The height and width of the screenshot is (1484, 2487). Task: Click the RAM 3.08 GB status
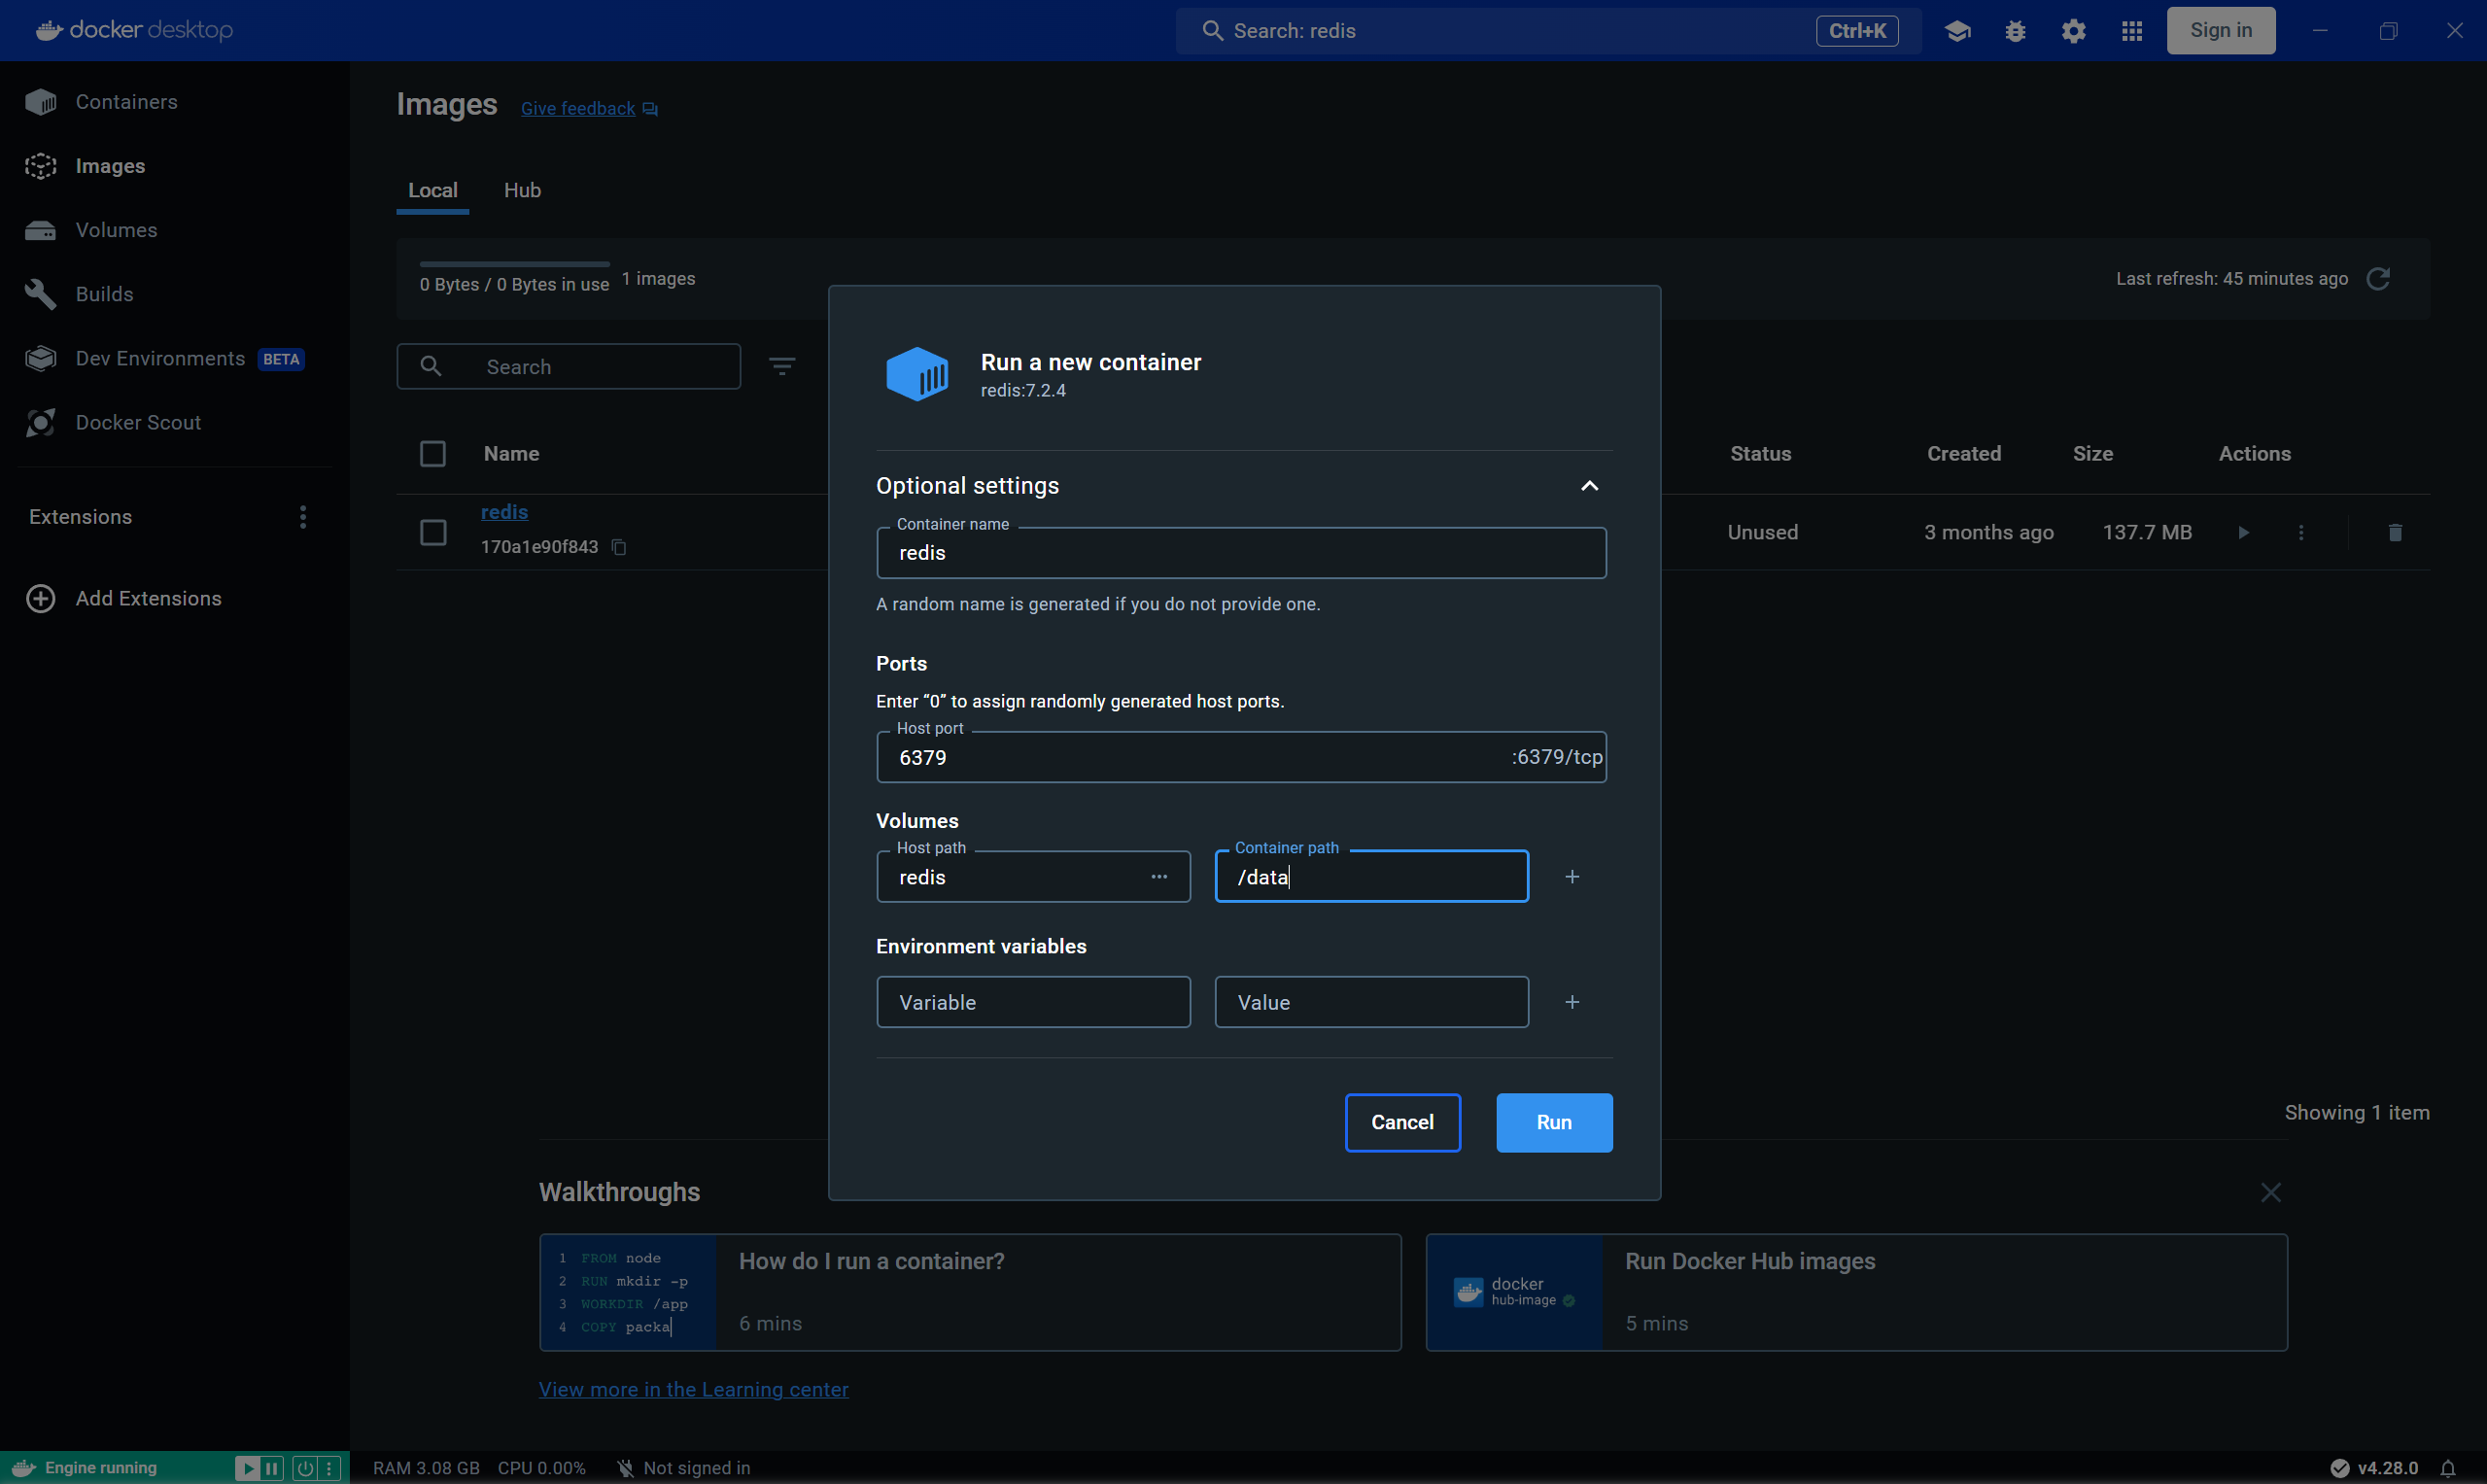point(426,1468)
